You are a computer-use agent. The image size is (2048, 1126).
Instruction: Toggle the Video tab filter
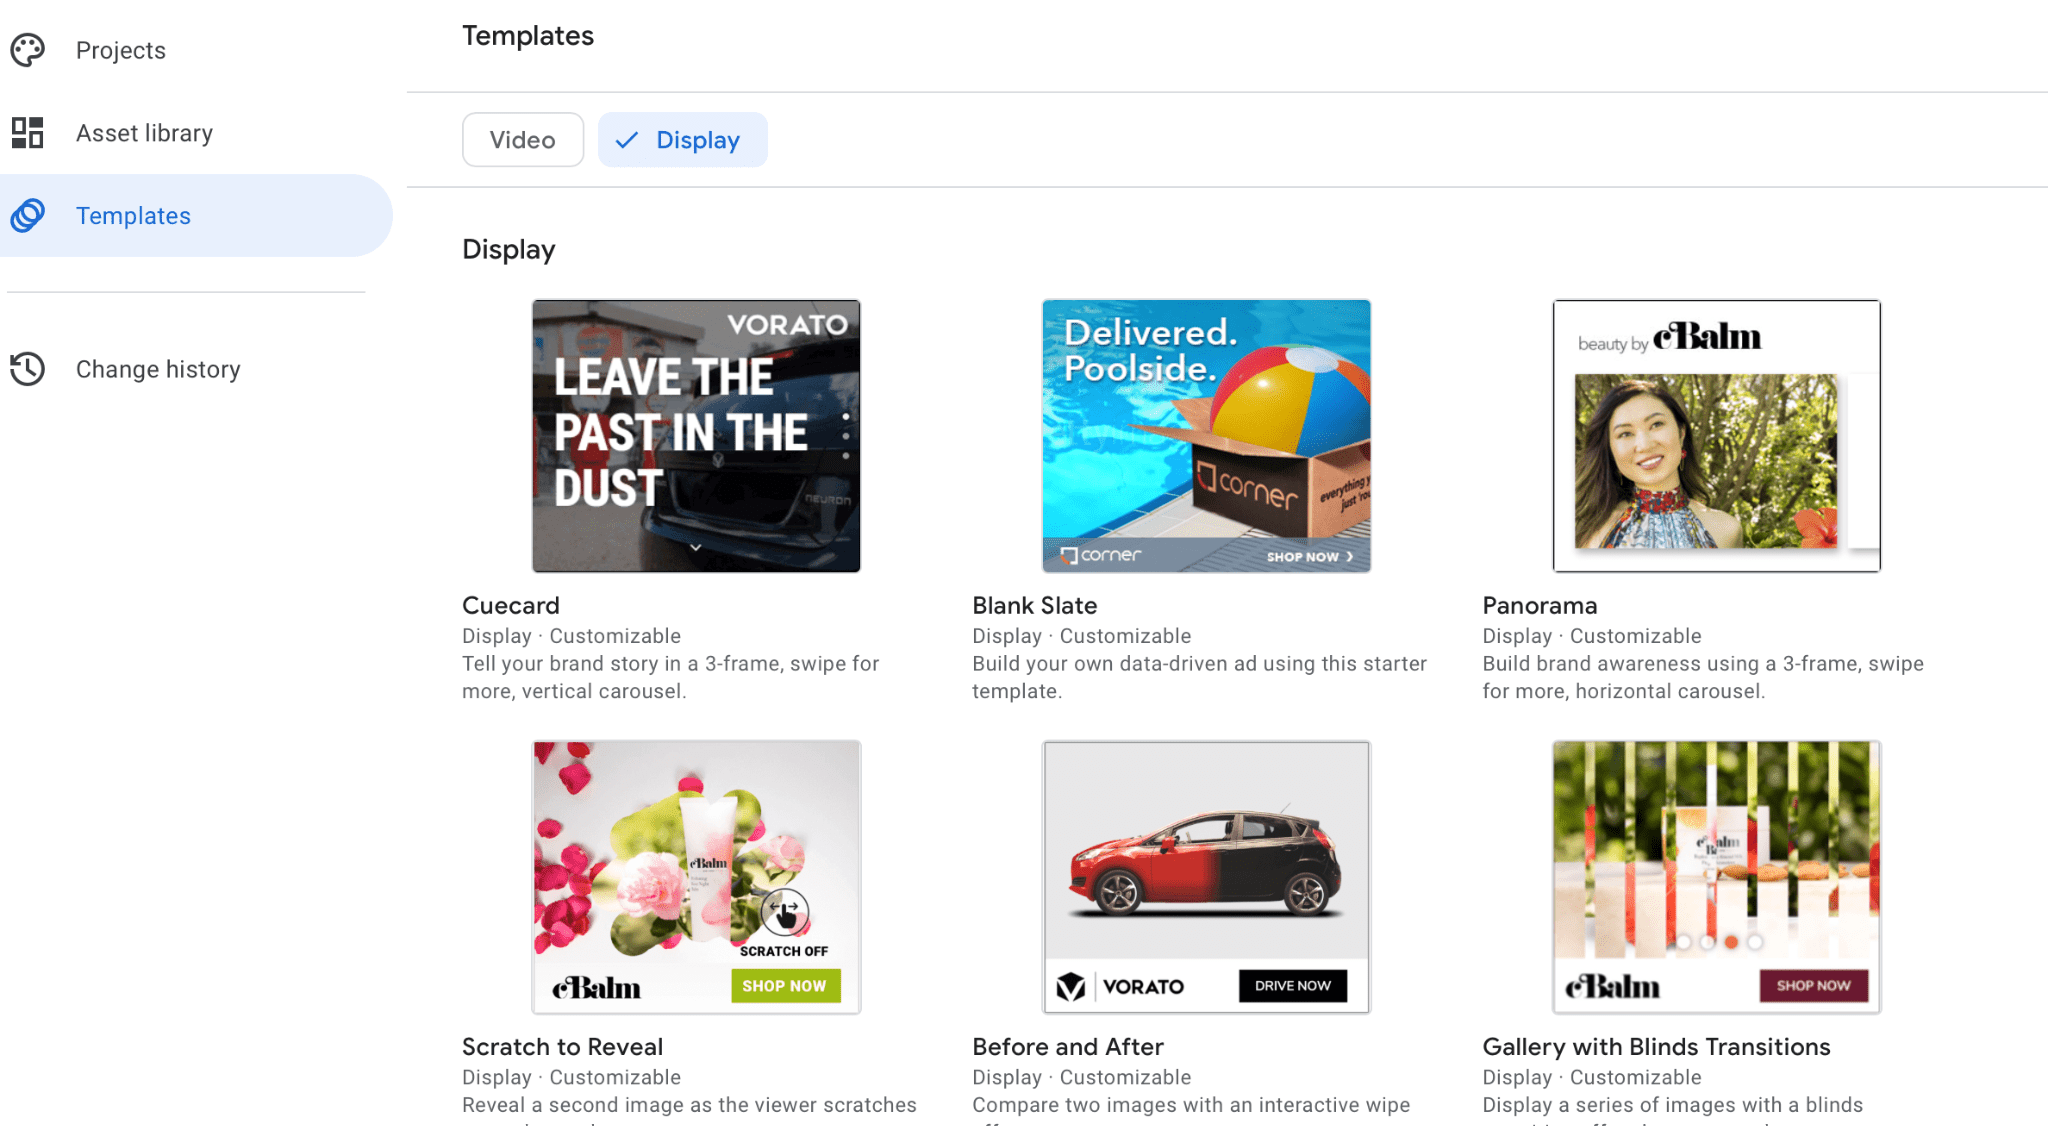(523, 140)
